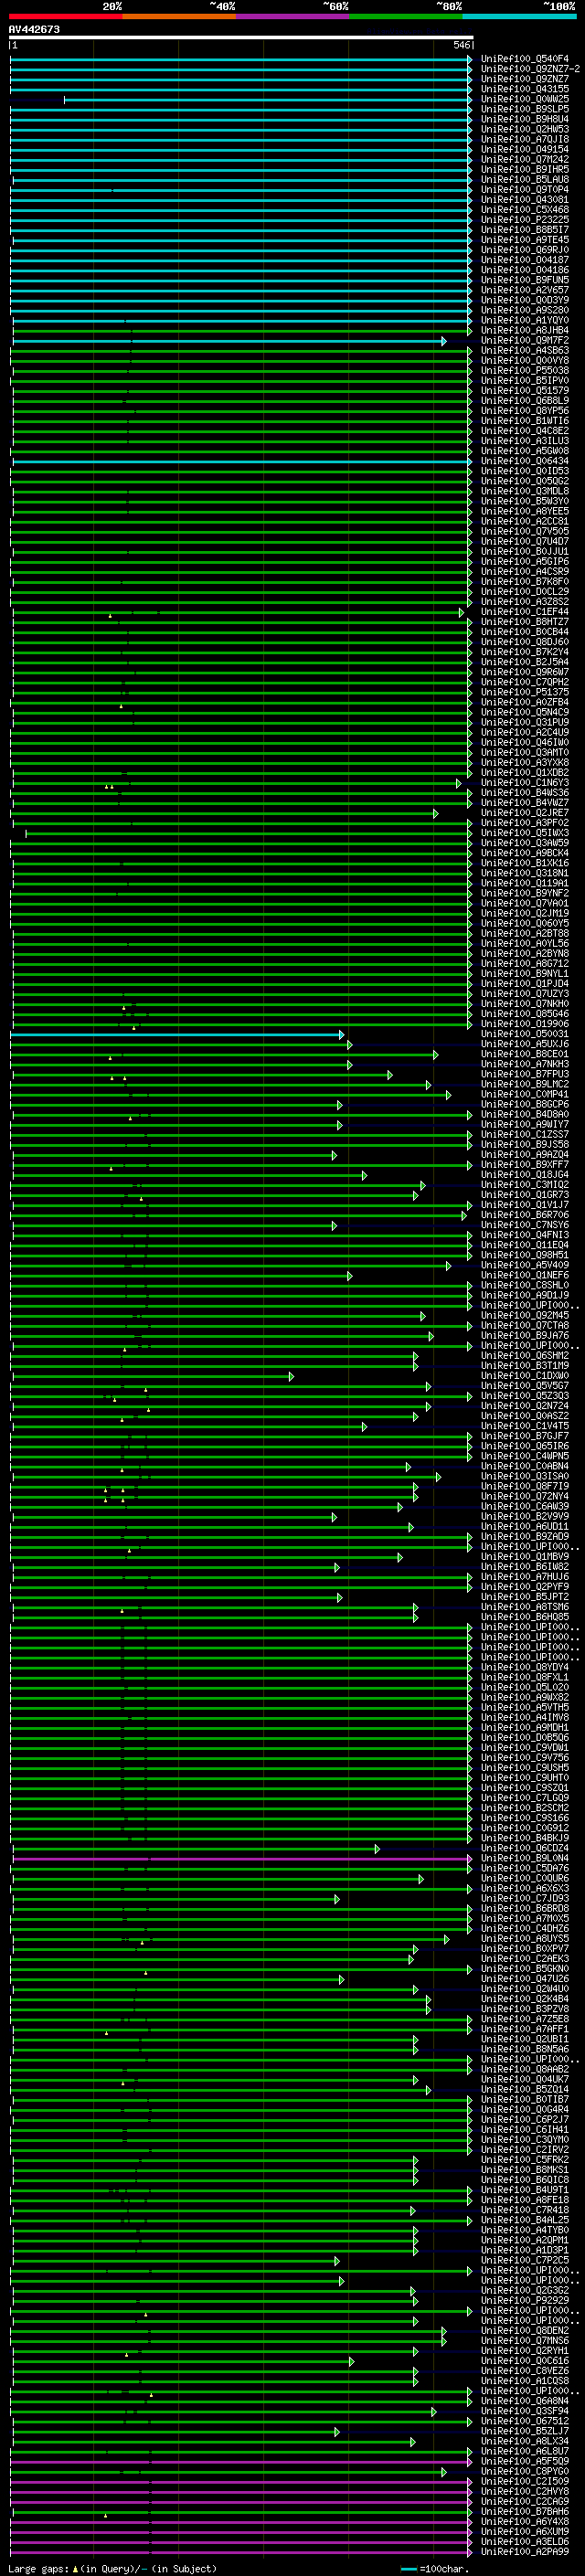Select the UniRef100_C1V4T5 label
Viewport: 585px width, 2576px height.
point(525,1426)
